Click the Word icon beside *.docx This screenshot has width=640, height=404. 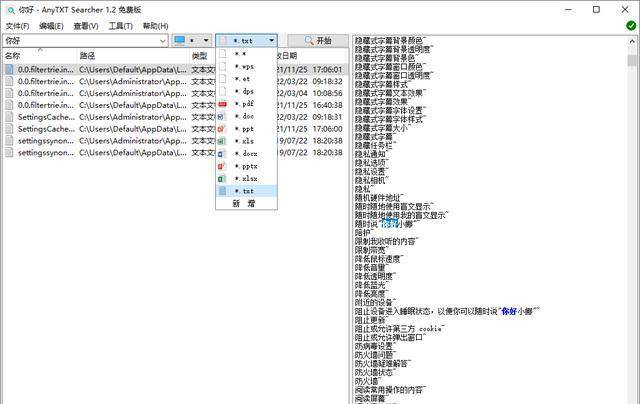click(222, 154)
